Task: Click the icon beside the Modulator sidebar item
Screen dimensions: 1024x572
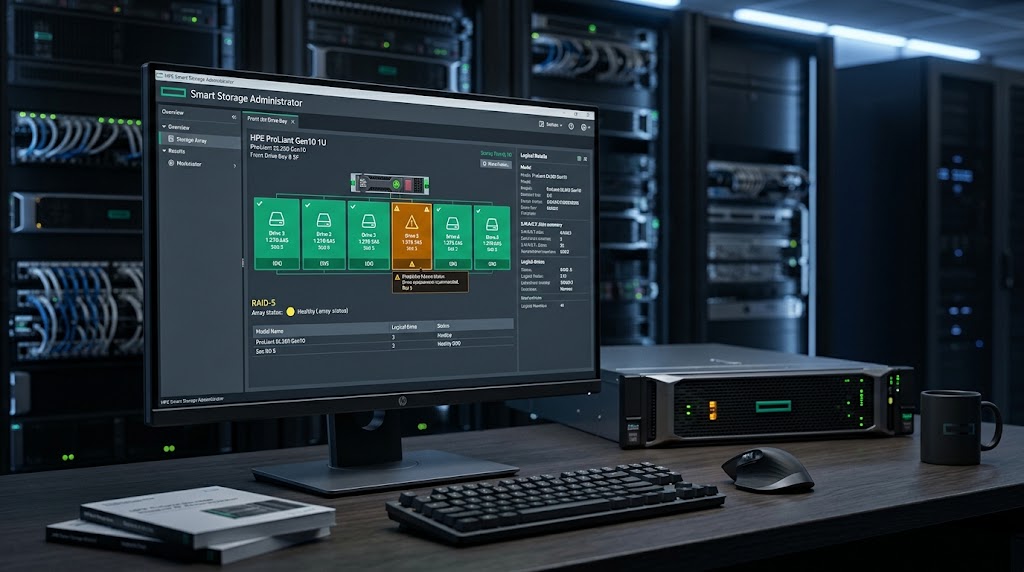Action: pyautogui.click(x=171, y=163)
